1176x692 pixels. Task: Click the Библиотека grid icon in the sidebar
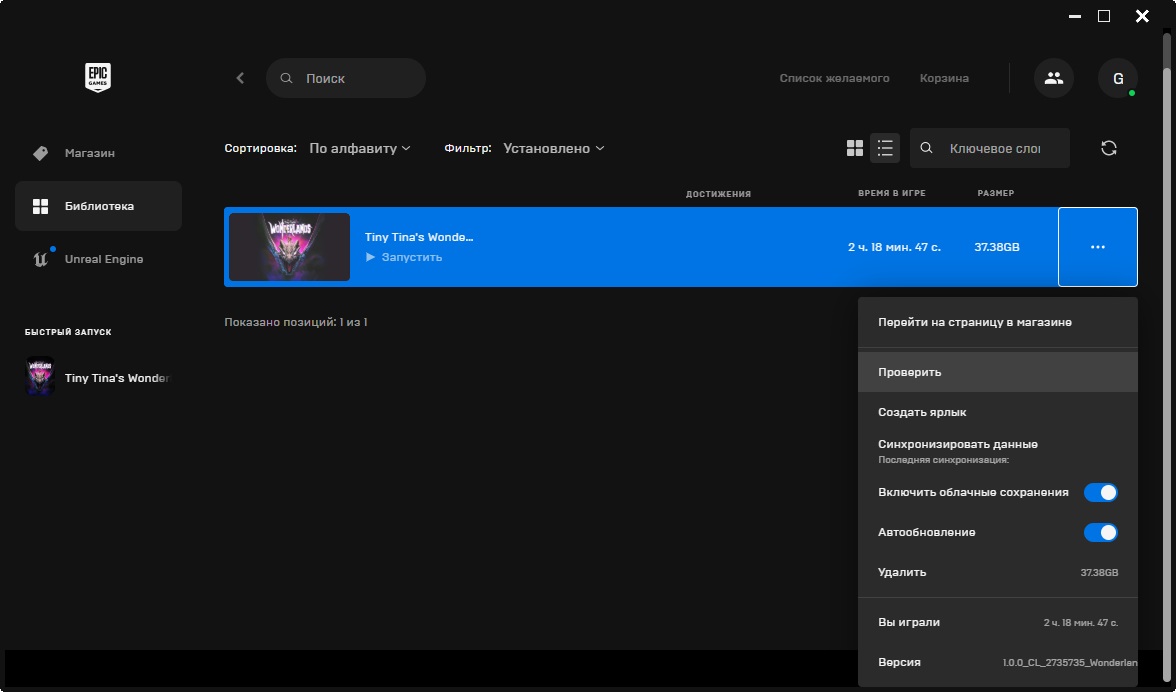pyautogui.click(x=40, y=206)
